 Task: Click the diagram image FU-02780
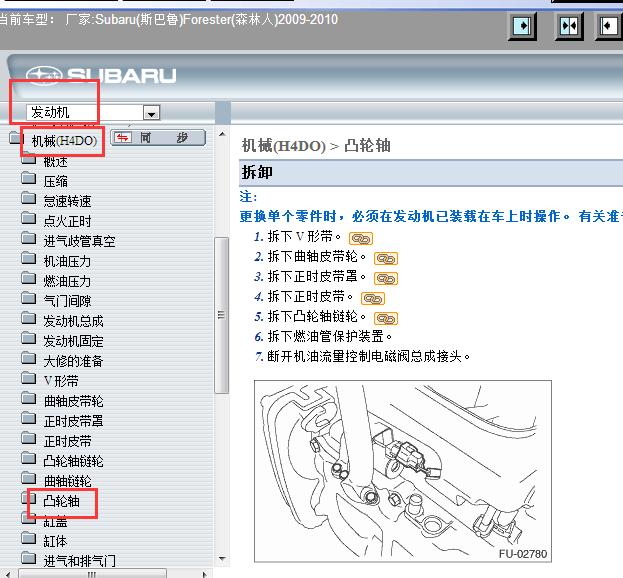[x=403, y=471]
